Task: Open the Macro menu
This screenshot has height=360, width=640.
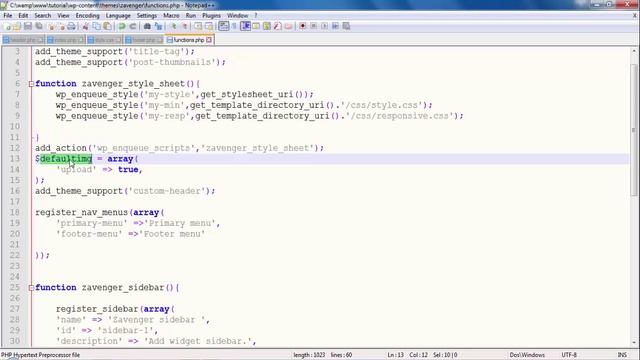Action: (171, 16)
